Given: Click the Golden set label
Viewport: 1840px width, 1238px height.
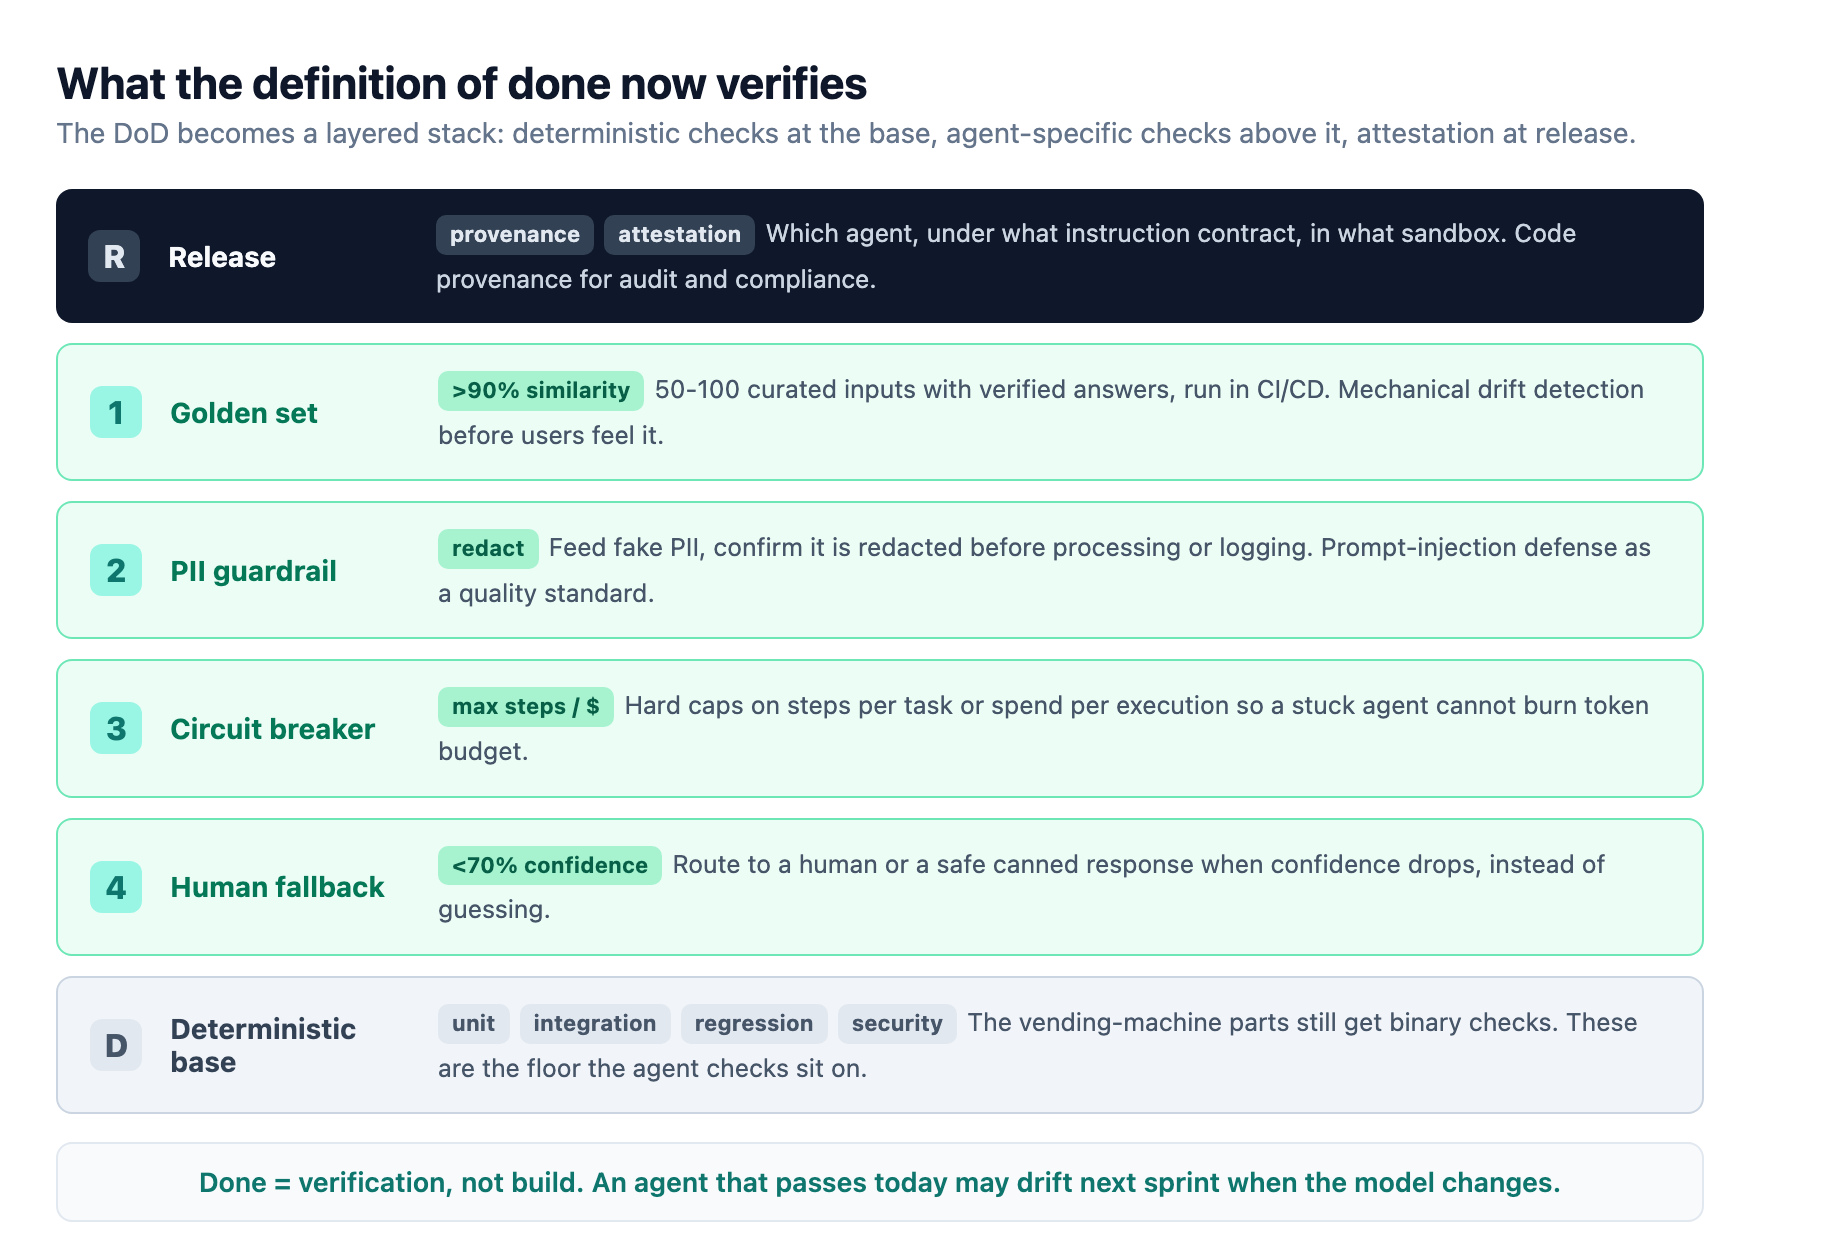Looking at the screenshot, I should (x=244, y=413).
